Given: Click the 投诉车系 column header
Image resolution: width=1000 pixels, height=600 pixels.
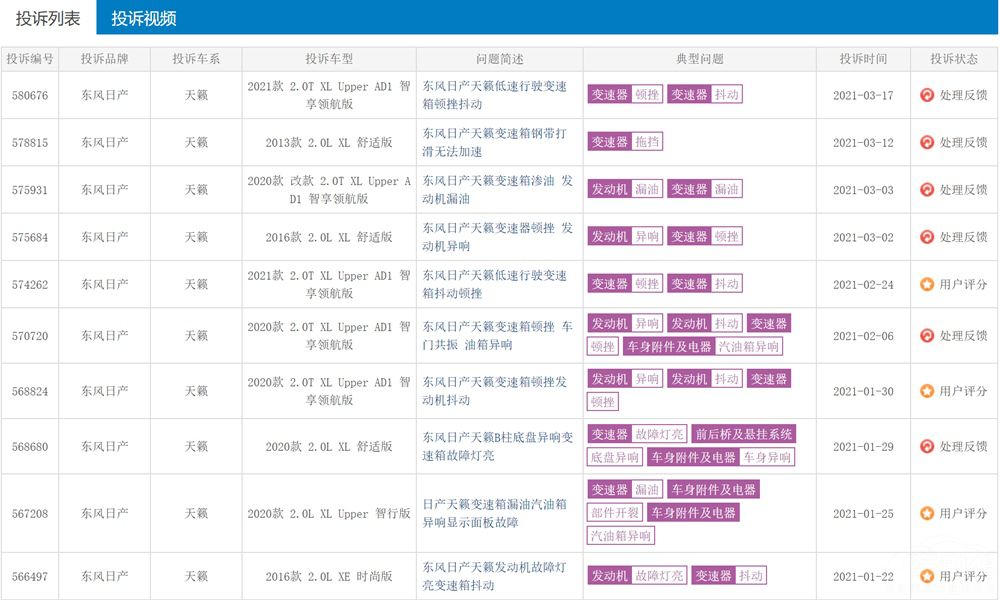Looking at the screenshot, I should point(196,59).
